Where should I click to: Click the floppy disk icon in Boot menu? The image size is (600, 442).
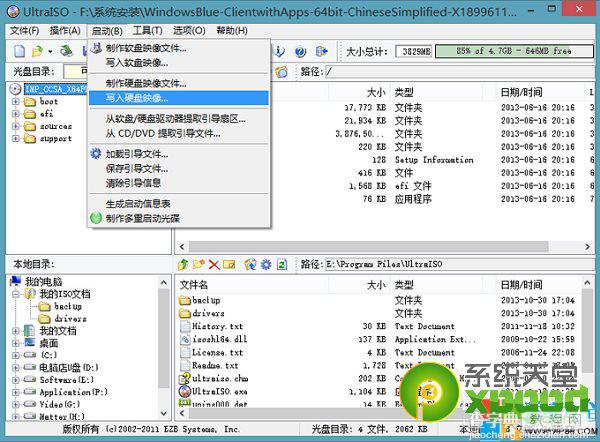point(96,48)
